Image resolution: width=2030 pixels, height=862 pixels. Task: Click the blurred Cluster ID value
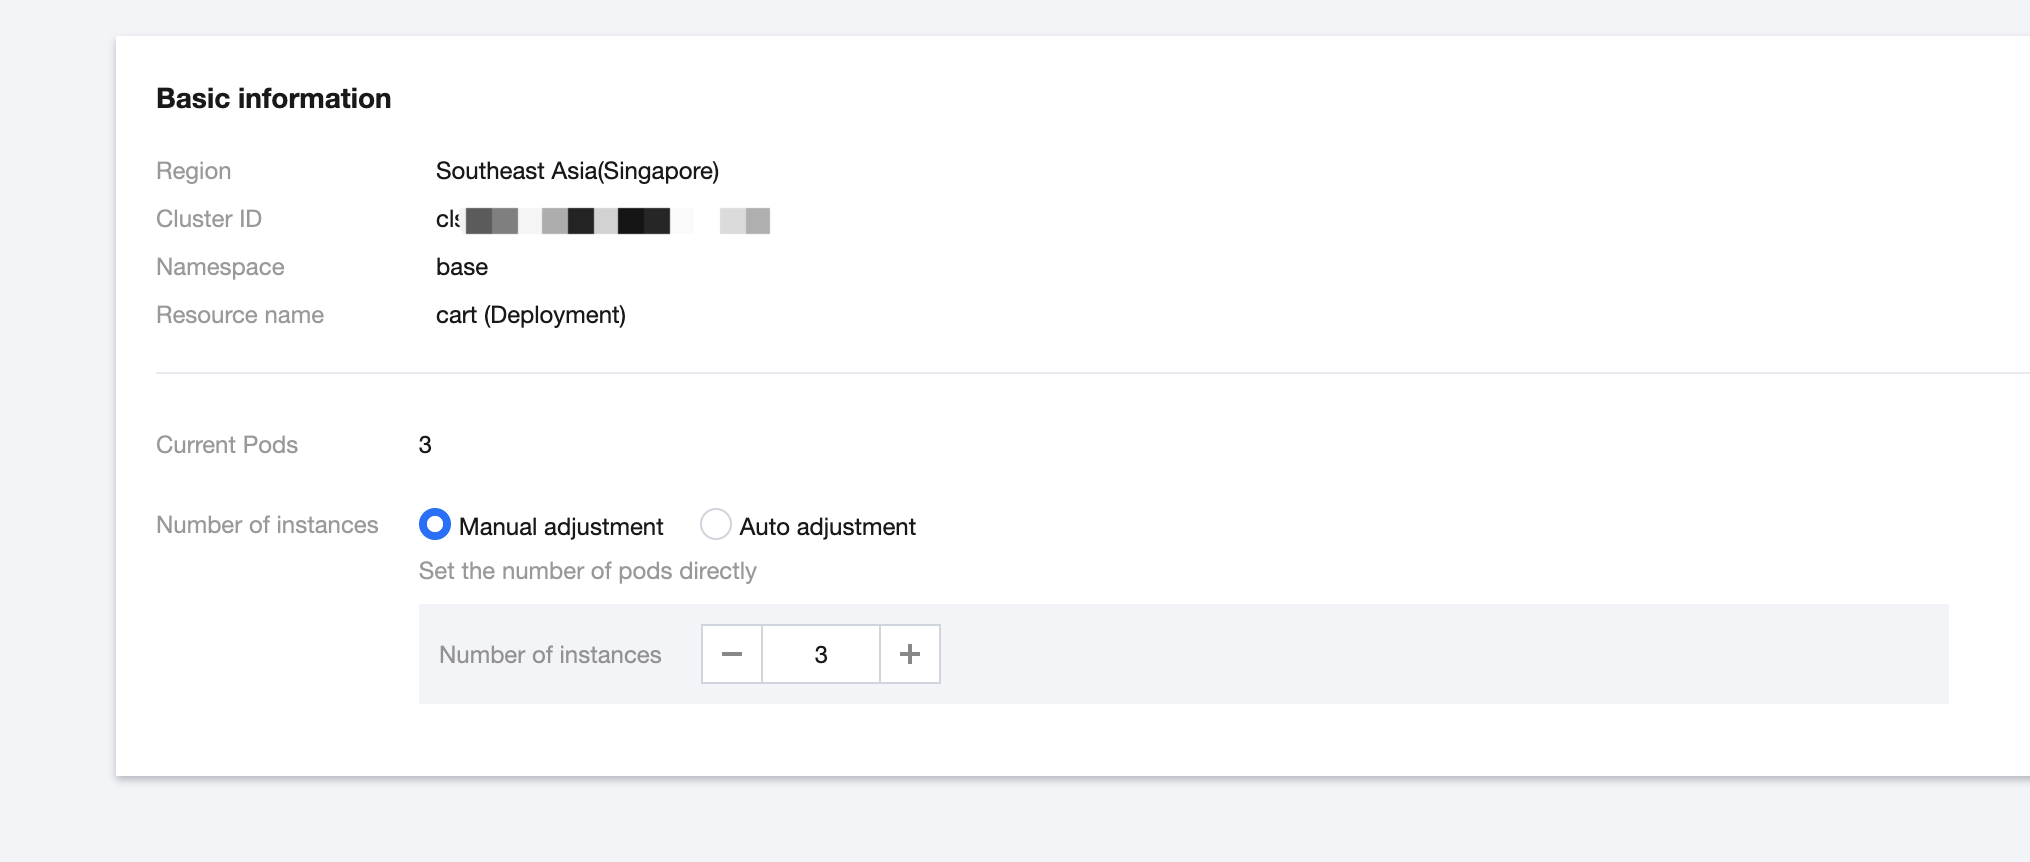pyautogui.click(x=603, y=220)
